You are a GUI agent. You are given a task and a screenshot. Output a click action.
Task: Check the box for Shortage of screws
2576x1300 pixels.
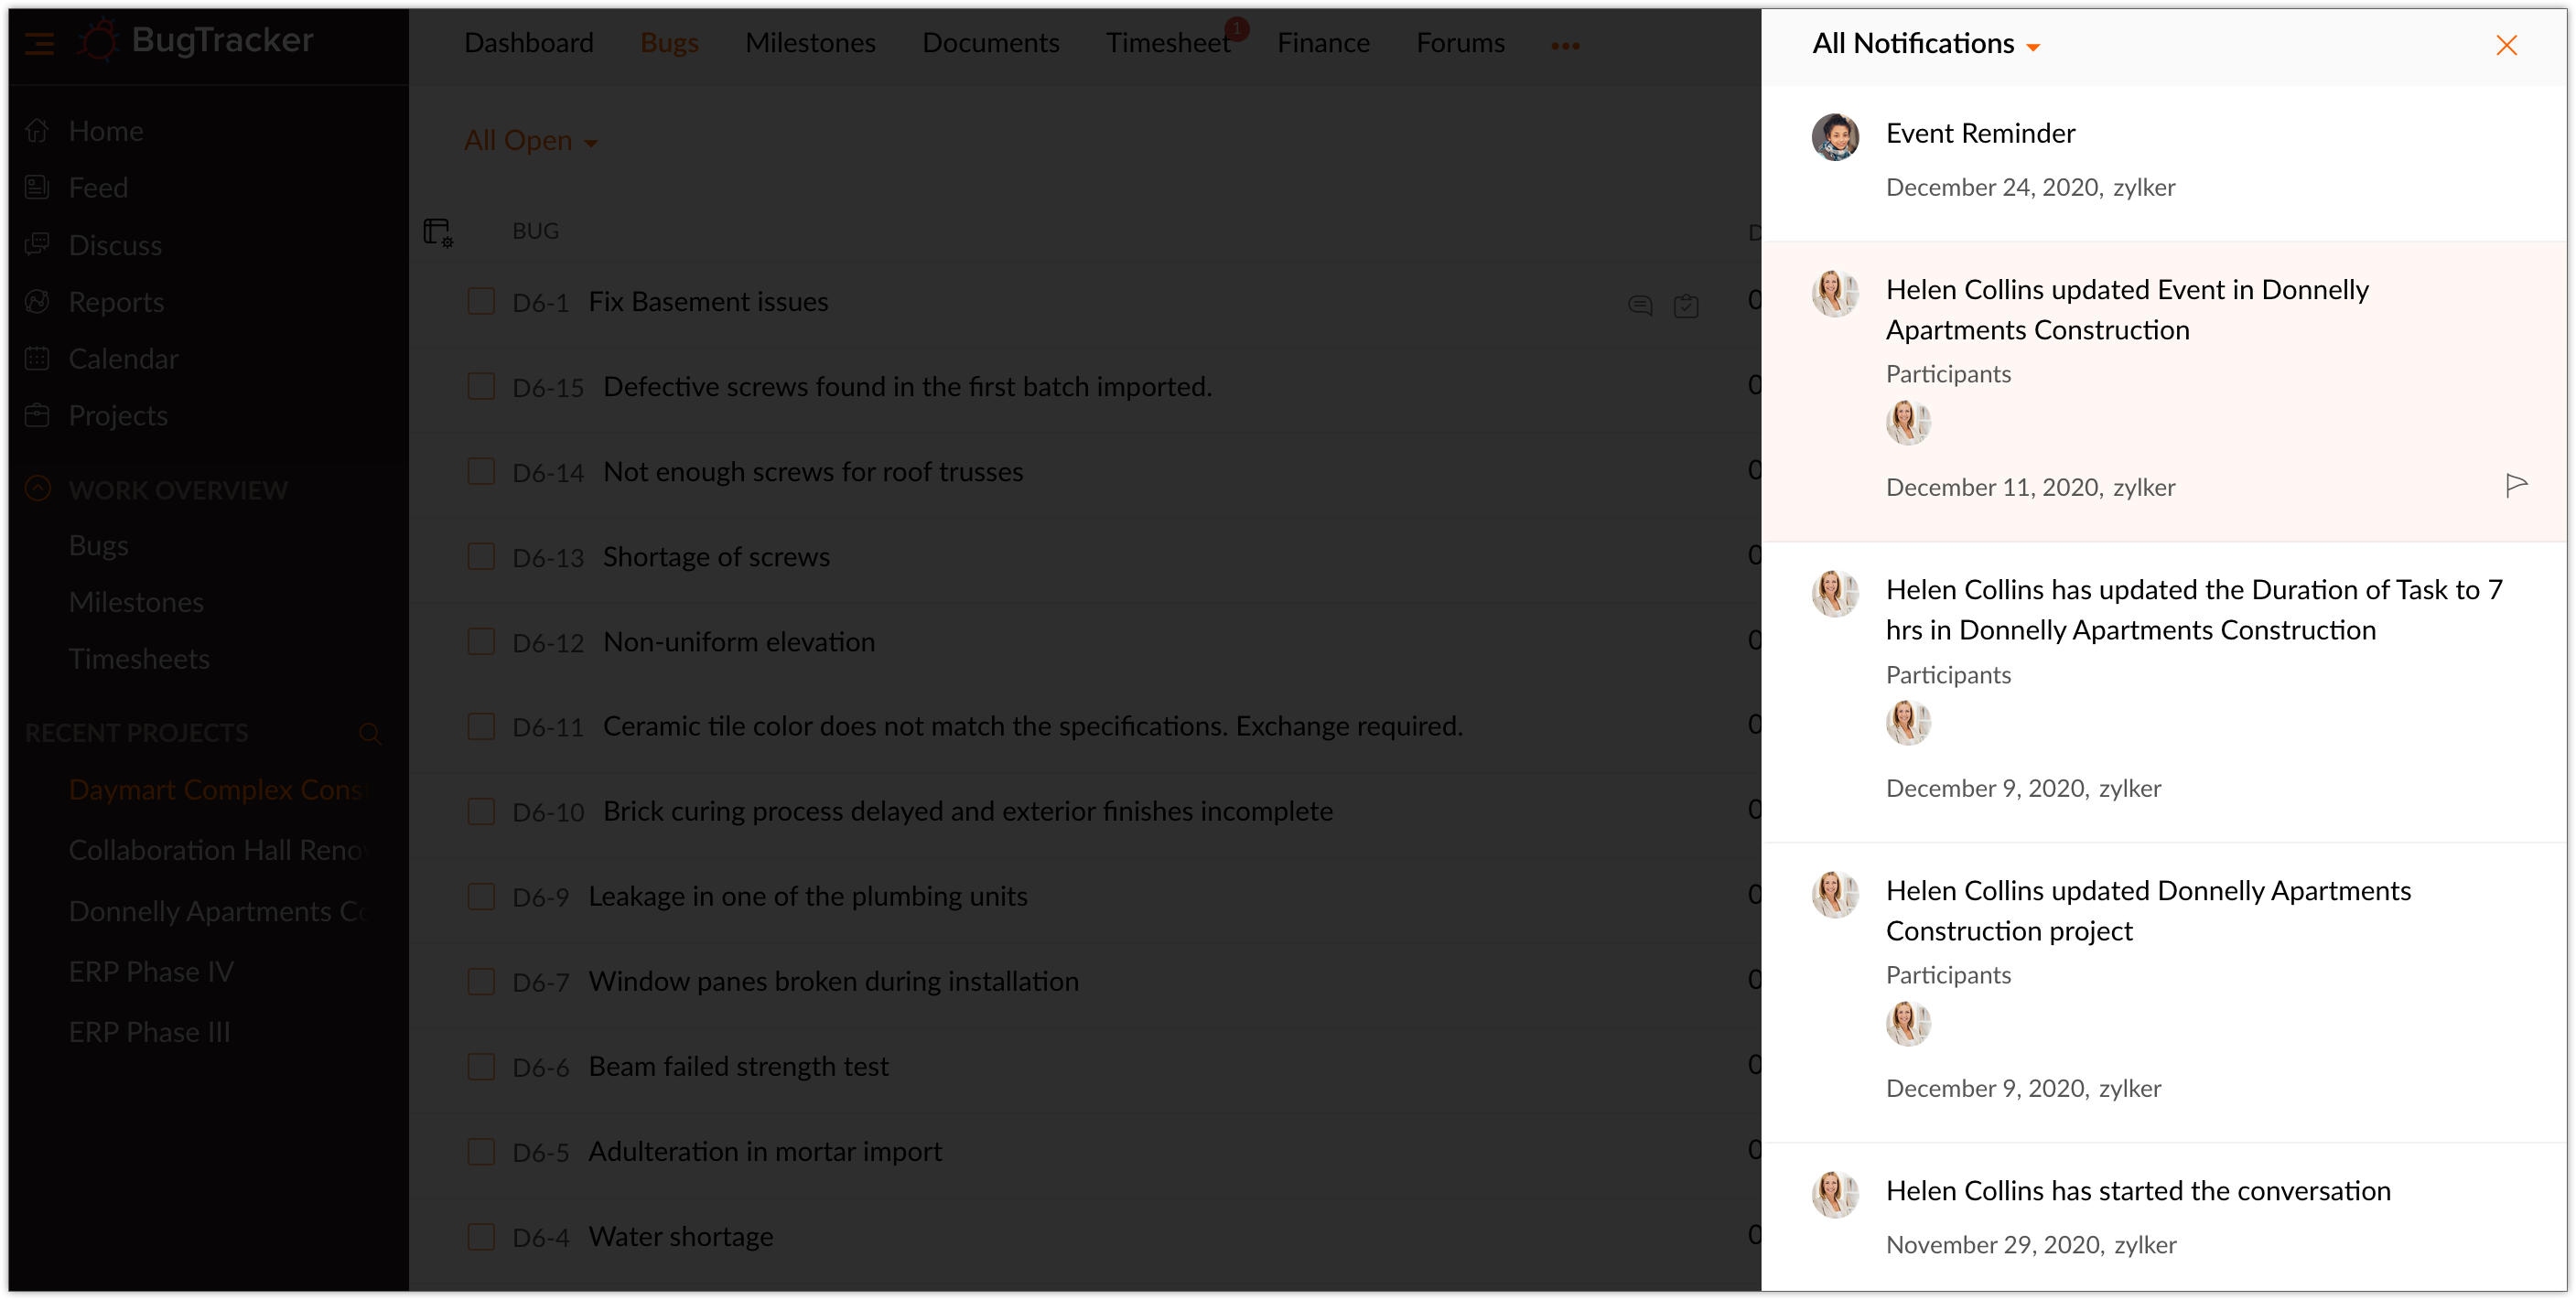coord(481,557)
